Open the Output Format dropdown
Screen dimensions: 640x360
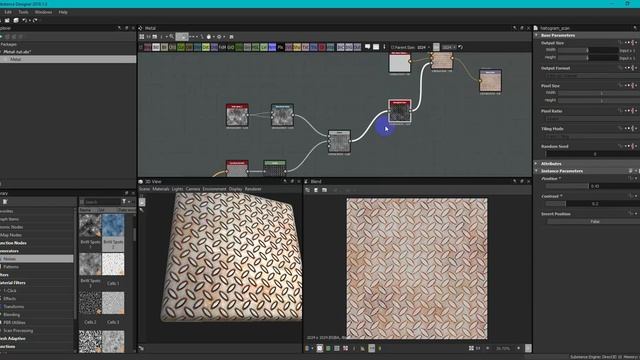592,76
